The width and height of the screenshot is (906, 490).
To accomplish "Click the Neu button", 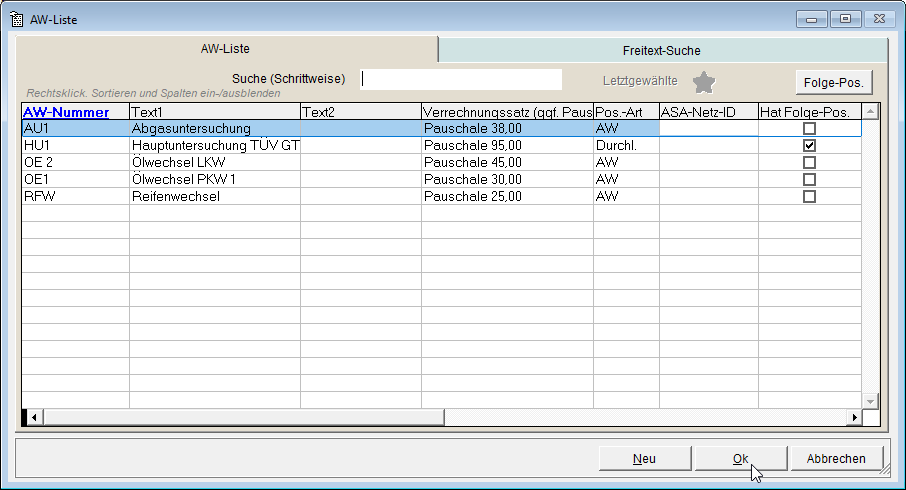I will tap(644, 459).
